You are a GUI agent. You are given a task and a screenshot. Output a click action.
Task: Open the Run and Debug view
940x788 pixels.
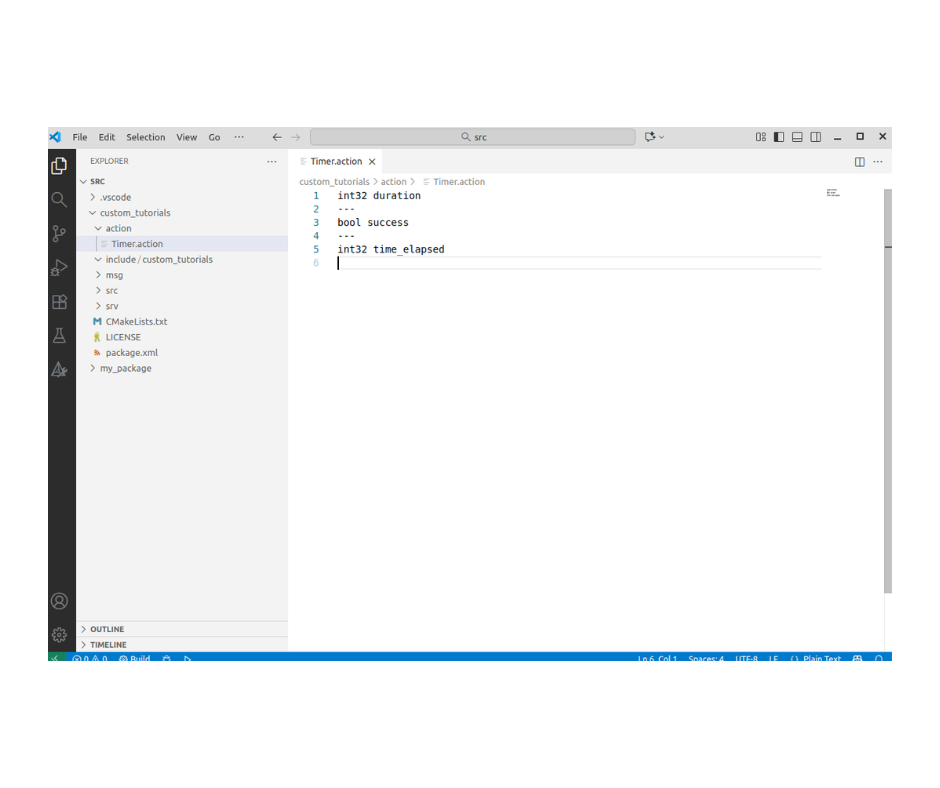[x=60, y=268]
